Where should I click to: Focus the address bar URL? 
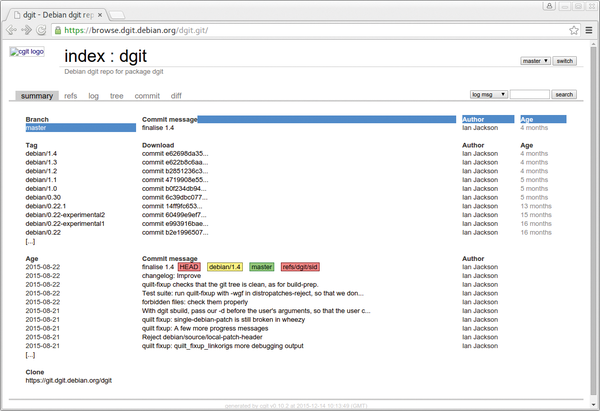pyautogui.click(x=310, y=30)
